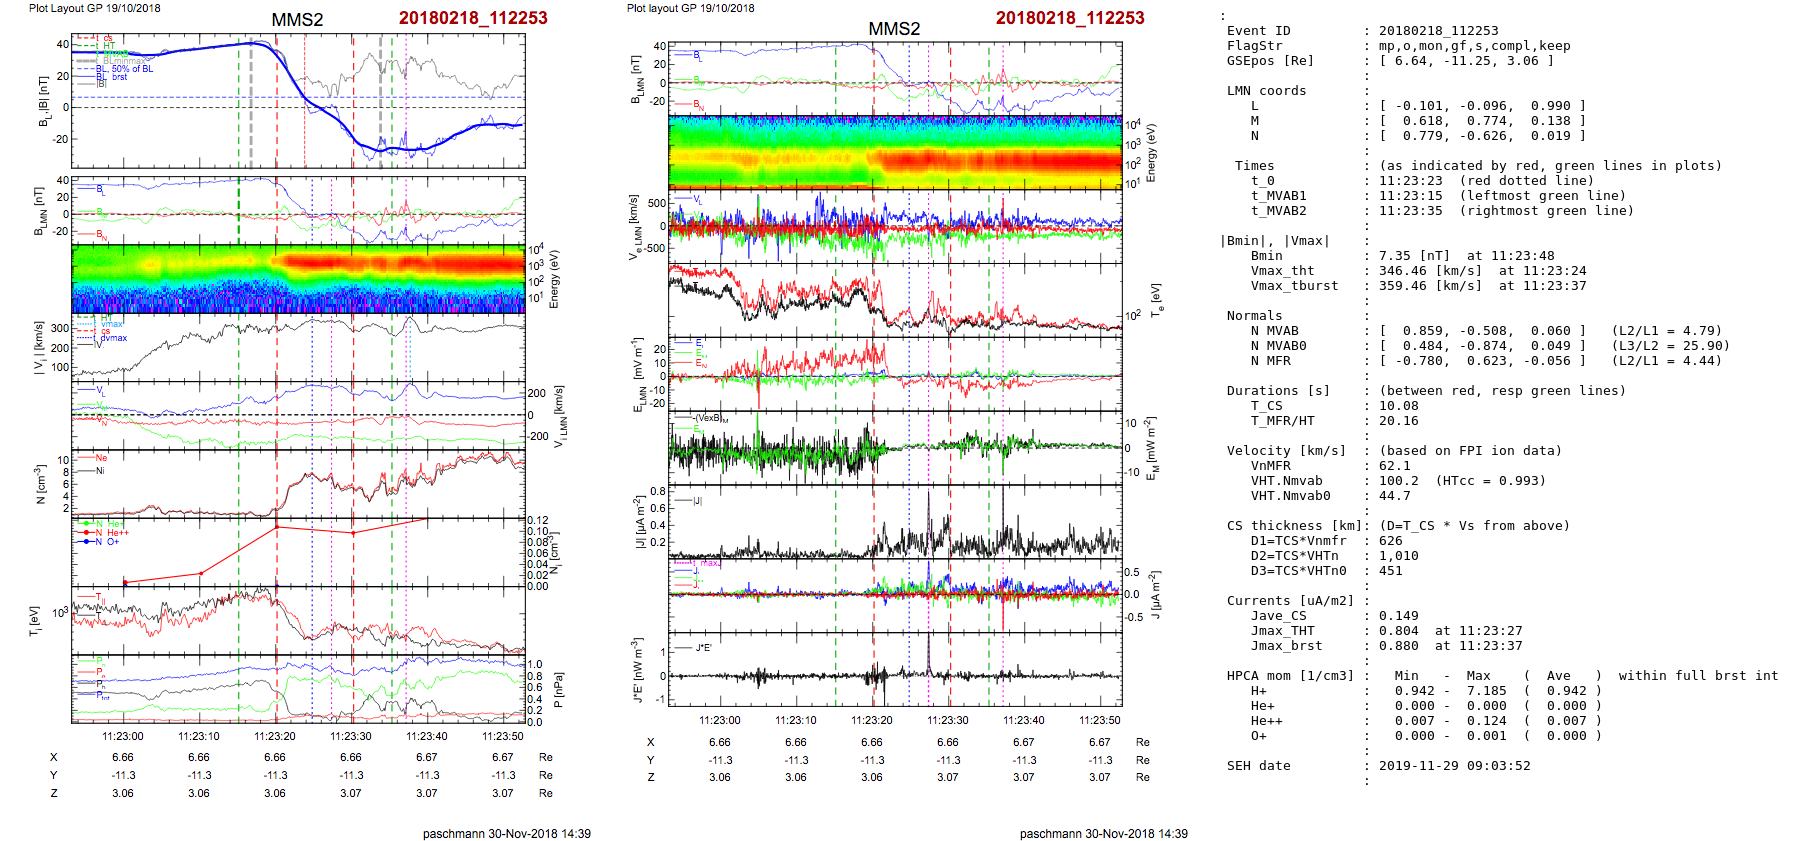Click the 'T_MFR/HT' label
This screenshot has height=841, width=1804.
pos(1283,421)
